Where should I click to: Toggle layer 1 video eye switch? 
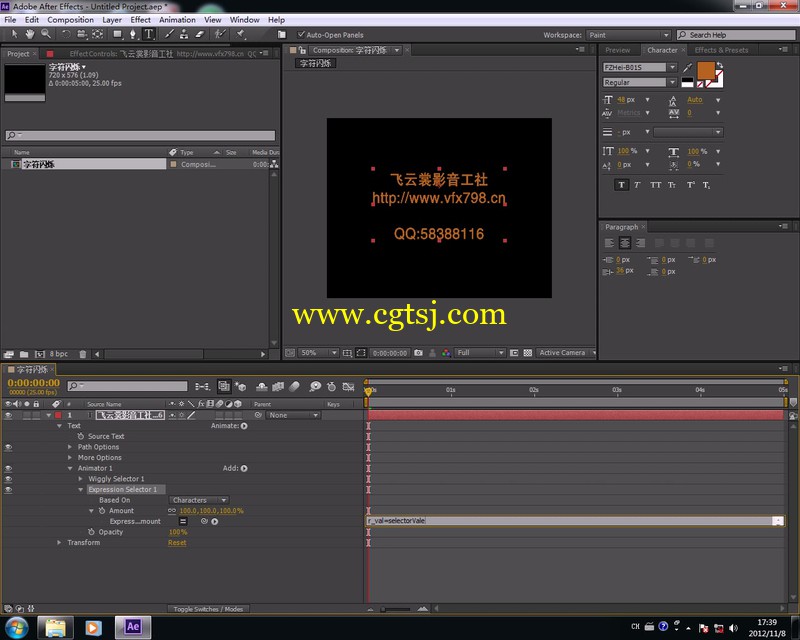pyautogui.click(x=8, y=415)
